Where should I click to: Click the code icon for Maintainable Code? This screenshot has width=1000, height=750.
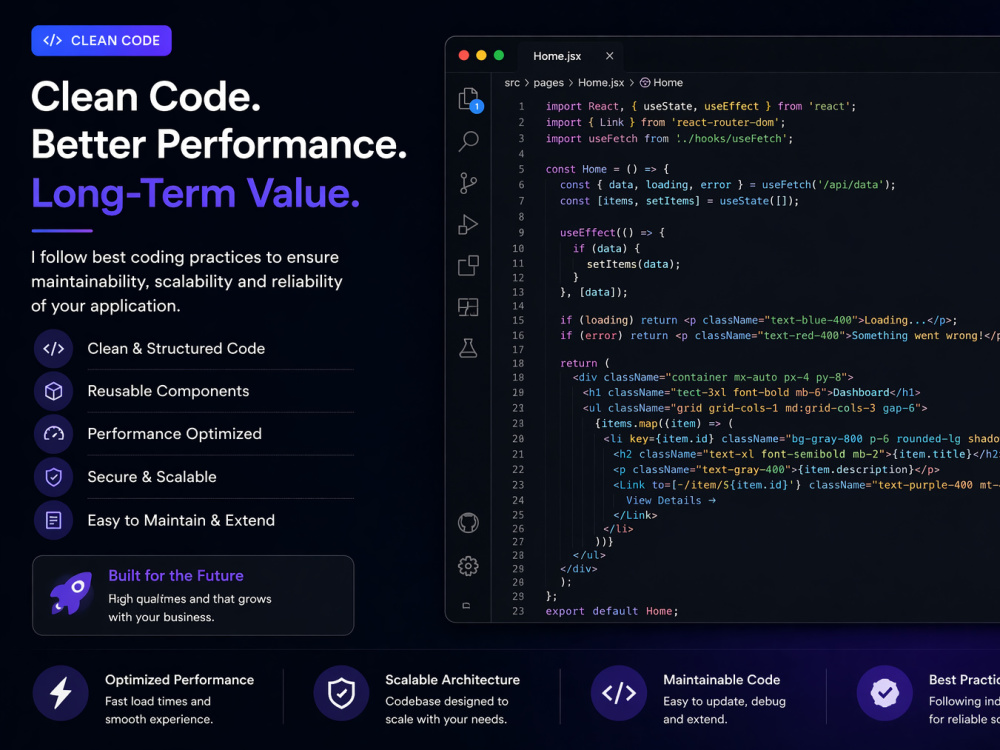click(619, 693)
